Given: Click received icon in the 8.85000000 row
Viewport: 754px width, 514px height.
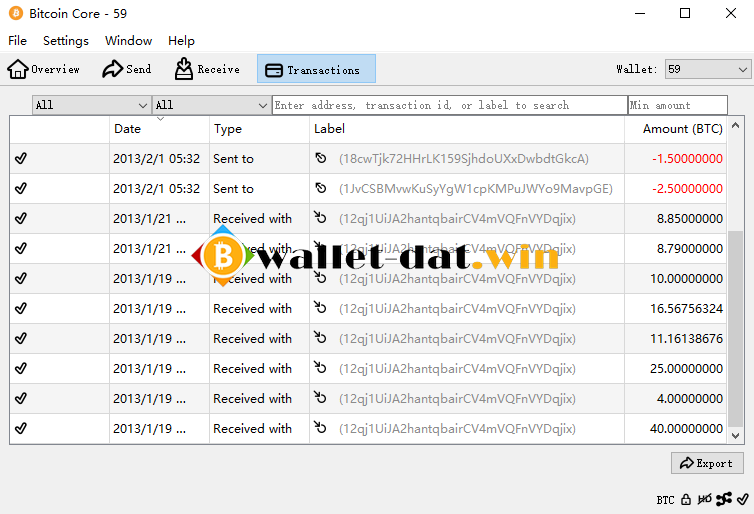Looking at the screenshot, I should (x=320, y=217).
